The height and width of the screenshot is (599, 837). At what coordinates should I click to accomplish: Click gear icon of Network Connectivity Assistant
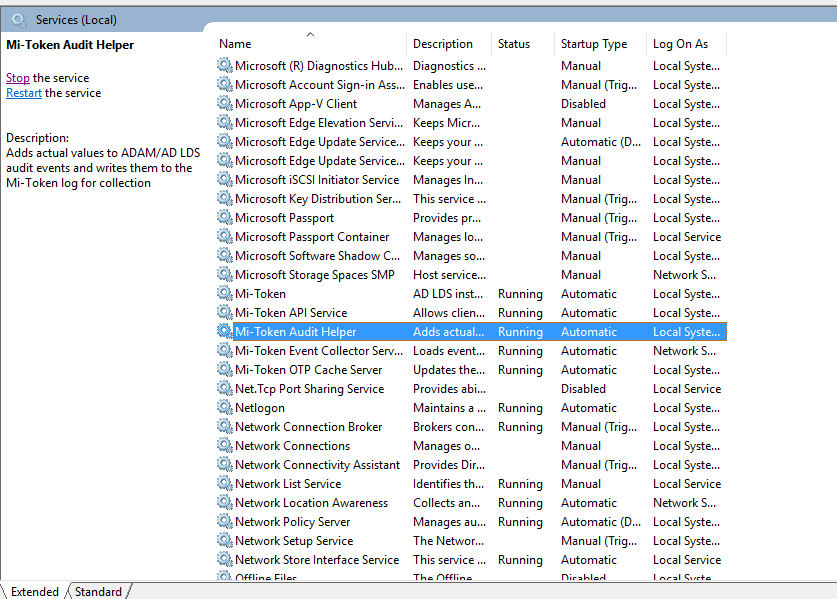coord(224,464)
